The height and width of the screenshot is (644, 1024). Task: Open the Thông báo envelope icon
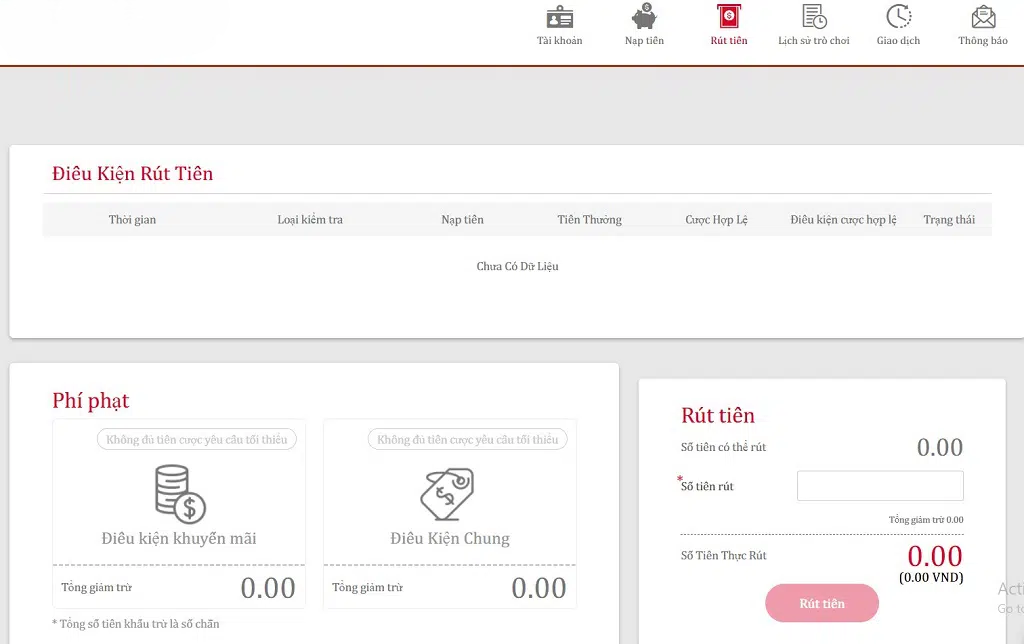pyautogui.click(x=983, y=18)
